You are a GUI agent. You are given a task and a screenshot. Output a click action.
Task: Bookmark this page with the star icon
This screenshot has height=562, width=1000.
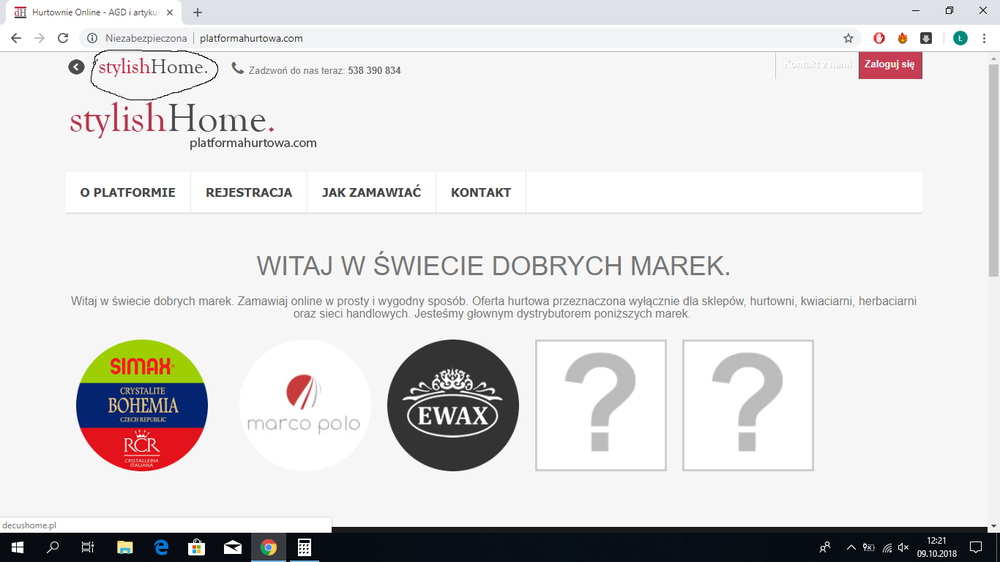pyautogui.click(x=848, y=38)
